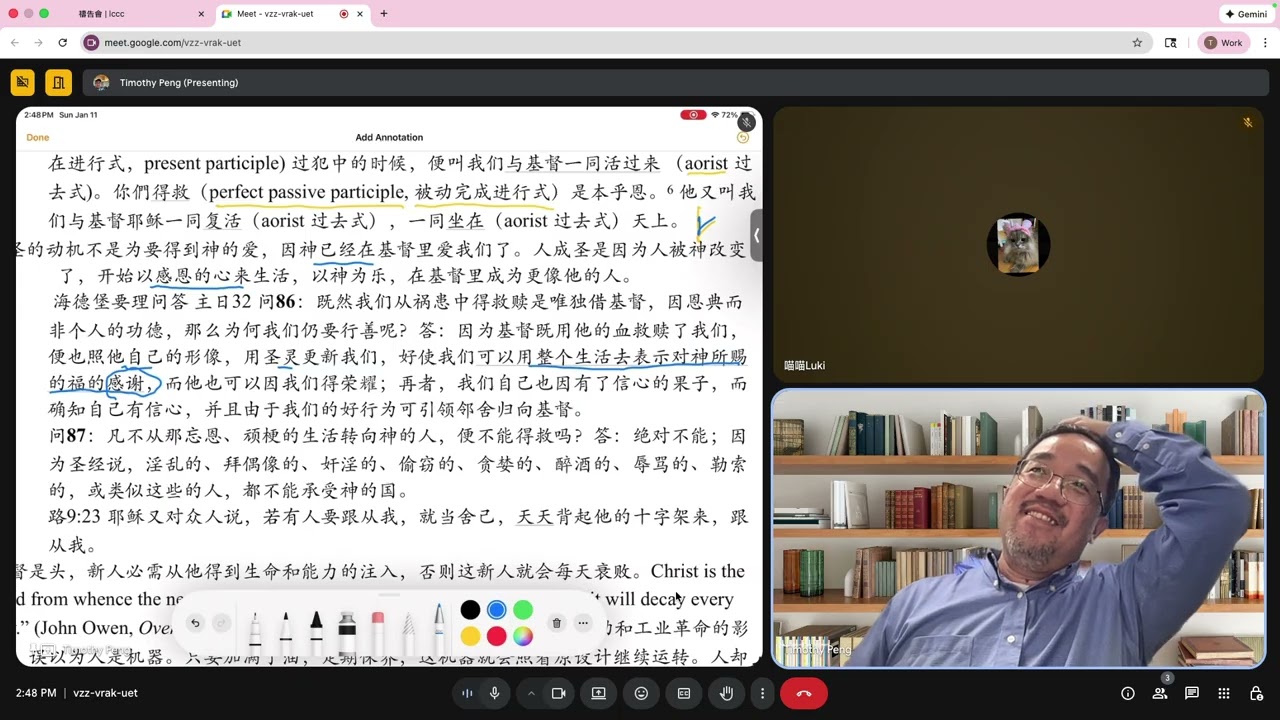The height and width of the screenshot is (720, 1280).
Task: Redo annotation stroke
Action: [222, 623]
